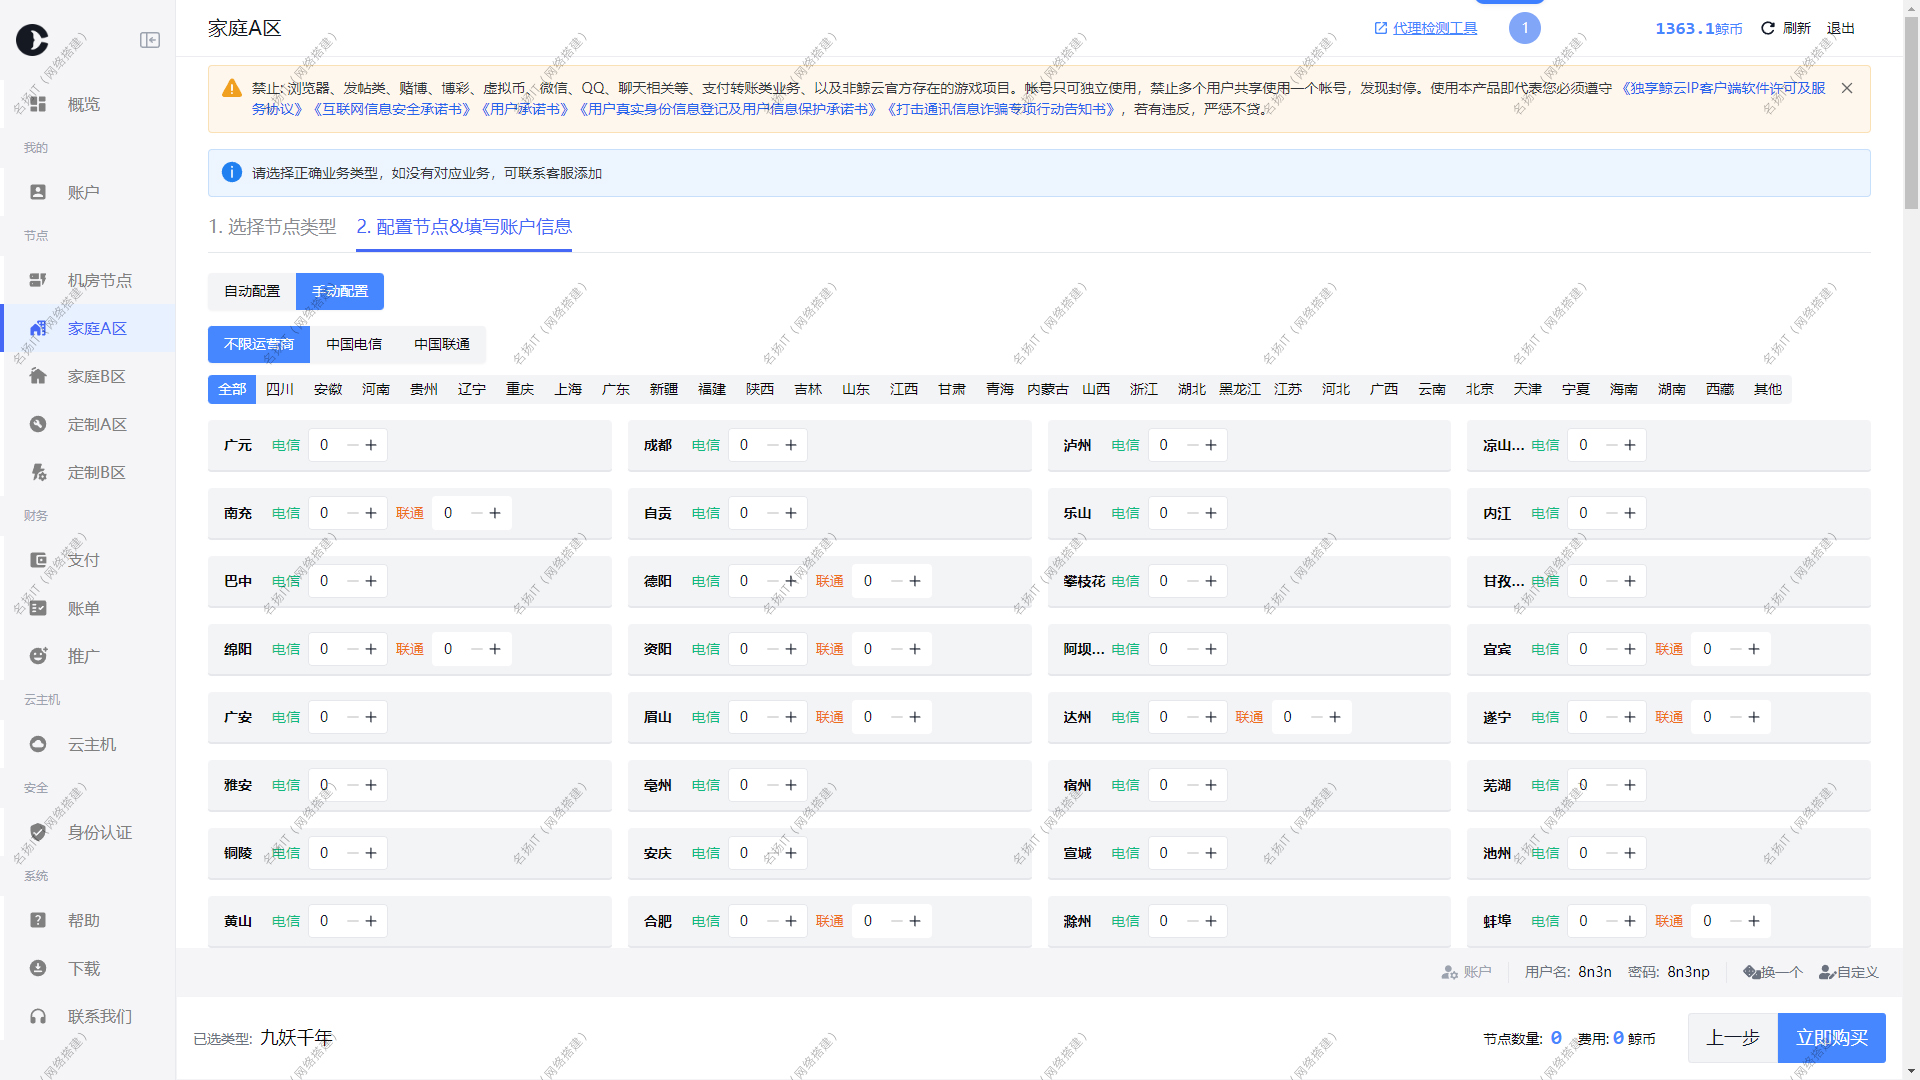Increase 成都 电信 node count
Image resolution: width=1920 pixels, height=1080 pixels.
[791, 445]
